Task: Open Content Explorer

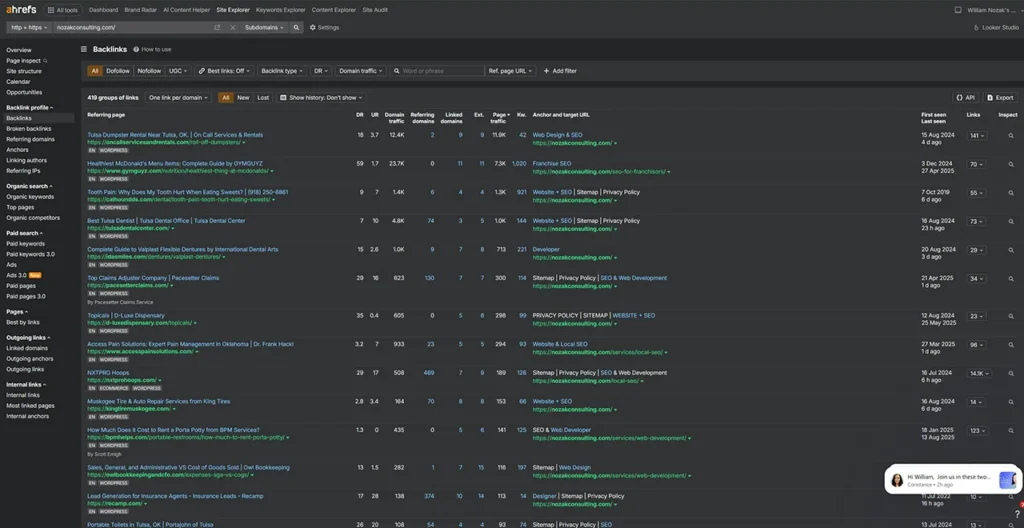Action: click(334, 10)
